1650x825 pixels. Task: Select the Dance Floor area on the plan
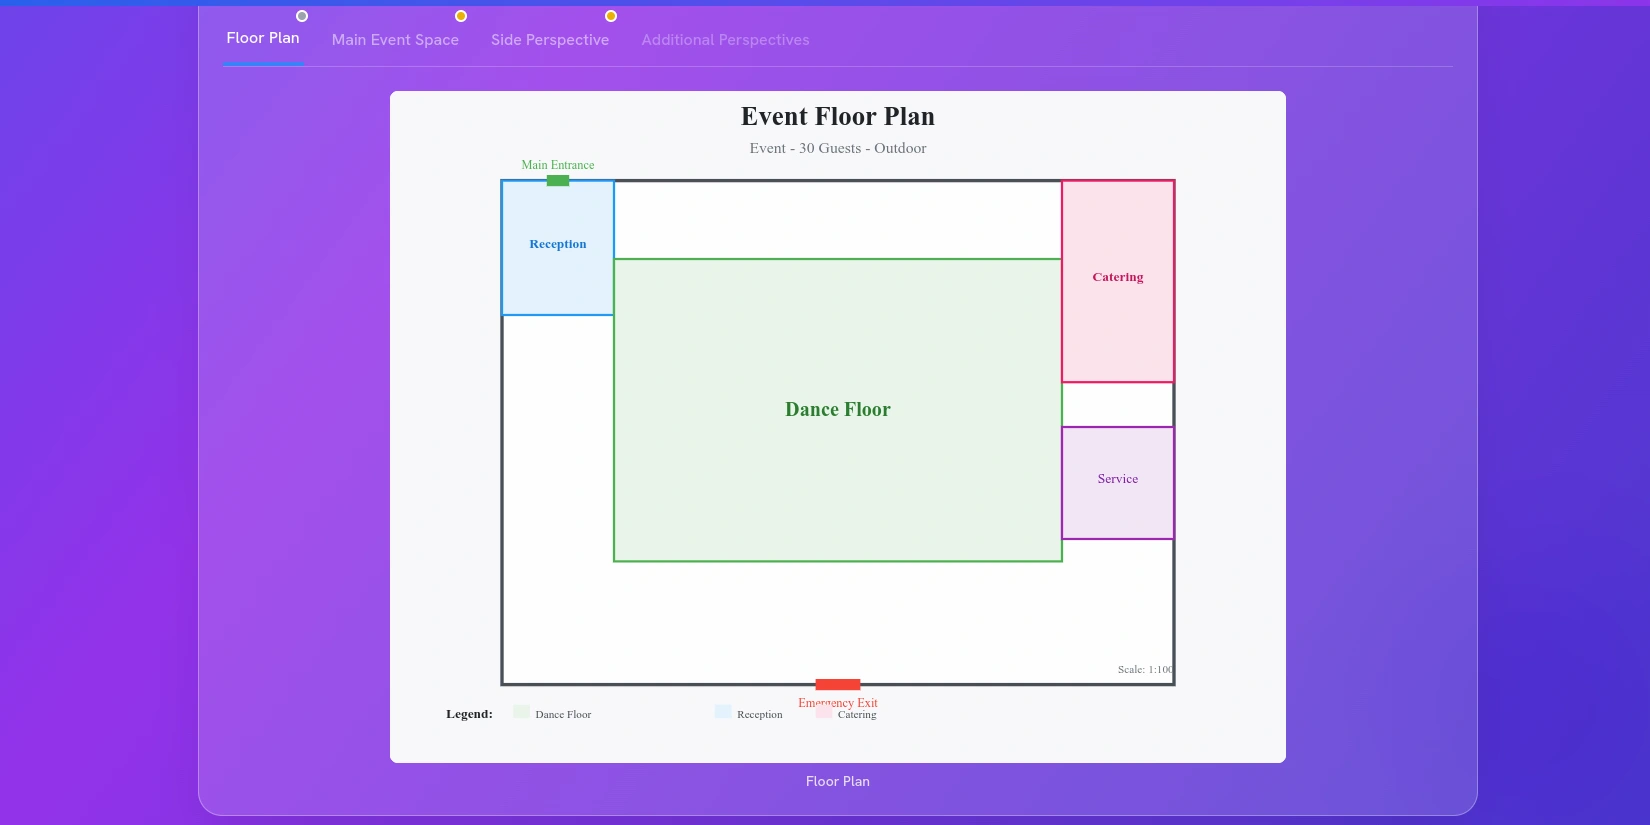838,450
